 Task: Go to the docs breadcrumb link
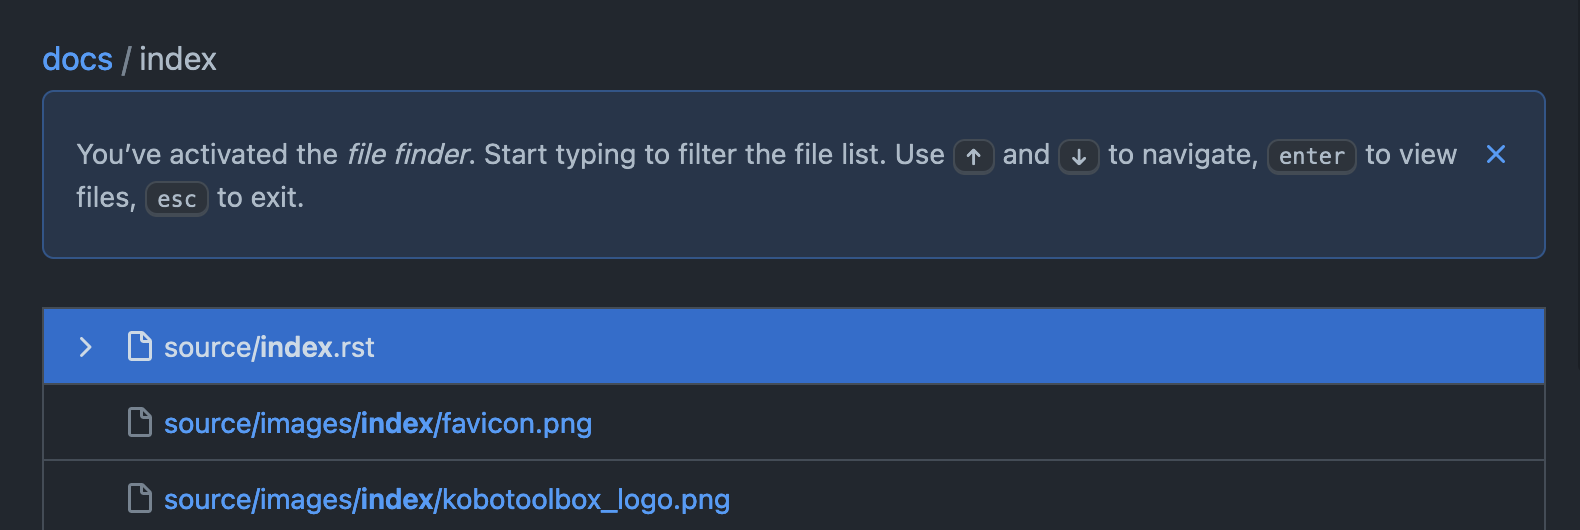77,60
